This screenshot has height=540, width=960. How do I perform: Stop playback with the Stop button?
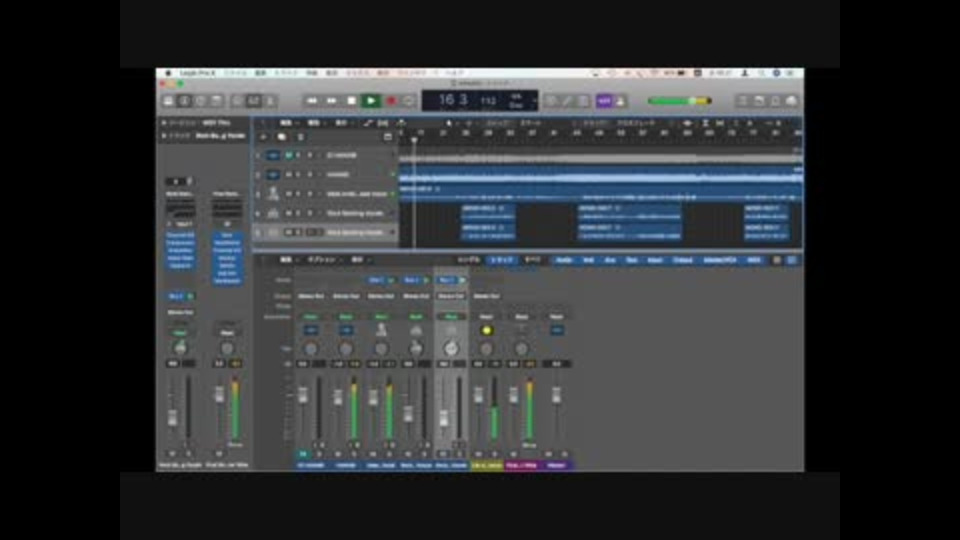(351, 101)
